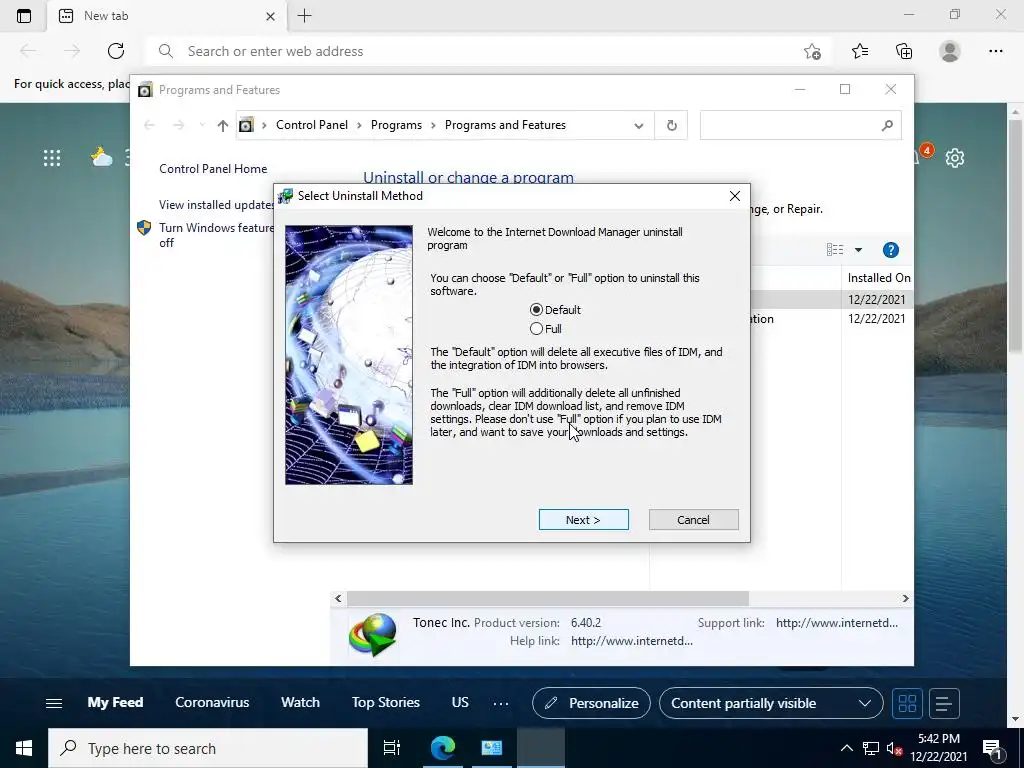Click the Control Panel breadcrumb

pyautogui.click(x=312, y=125)
